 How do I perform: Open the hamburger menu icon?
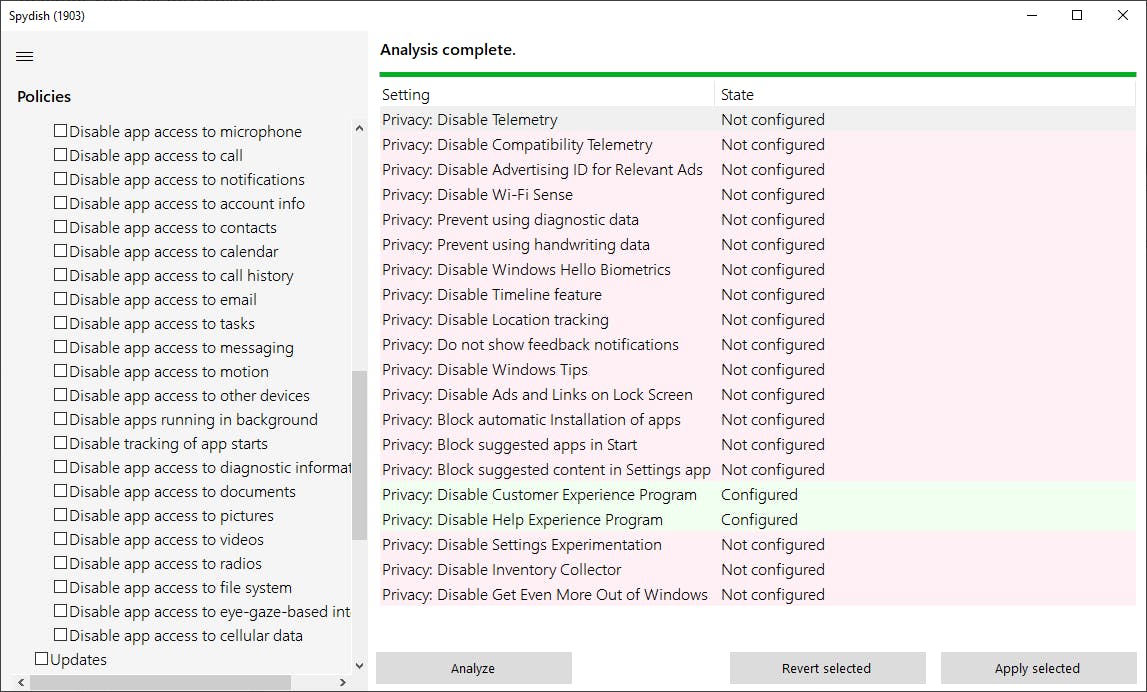pyautogui.click(x=25, y=56)
